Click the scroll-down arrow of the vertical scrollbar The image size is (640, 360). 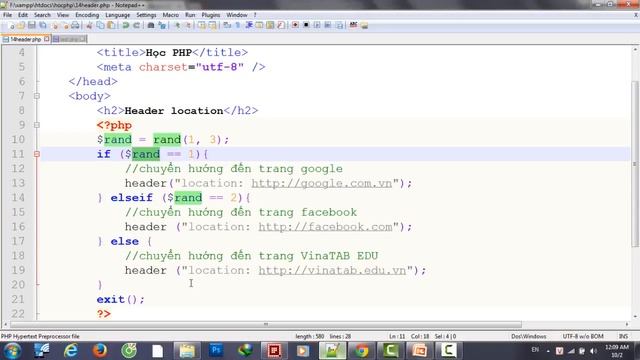click(x=635, y=316)
